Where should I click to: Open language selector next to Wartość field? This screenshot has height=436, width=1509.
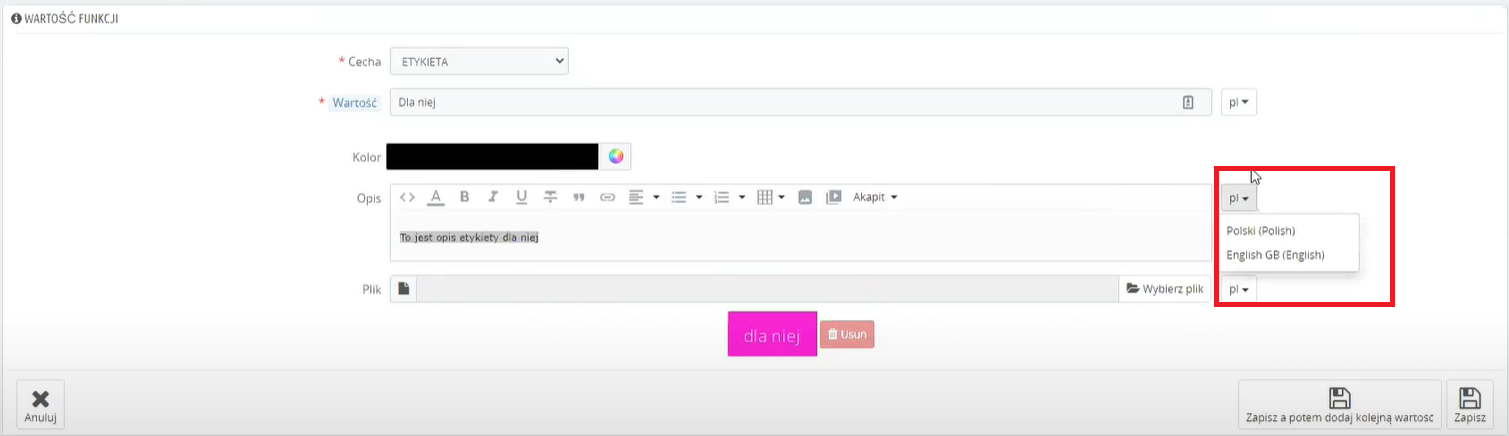click(1239, 102)
